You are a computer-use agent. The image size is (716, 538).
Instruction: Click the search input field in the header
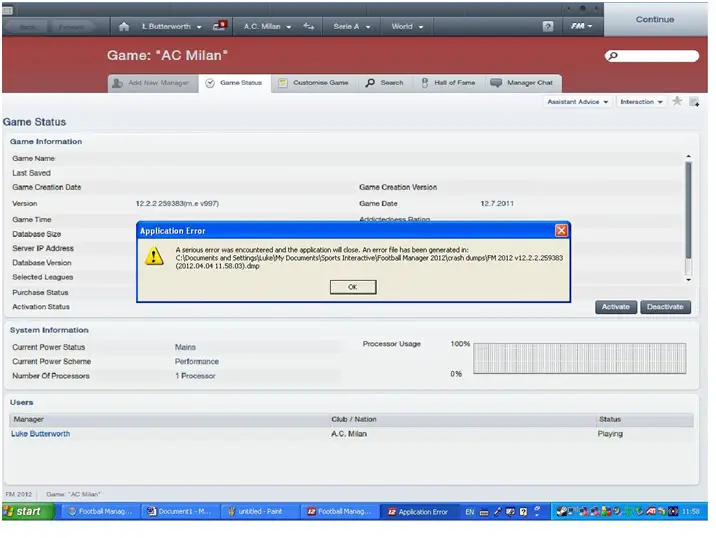[x=652, y=56]
